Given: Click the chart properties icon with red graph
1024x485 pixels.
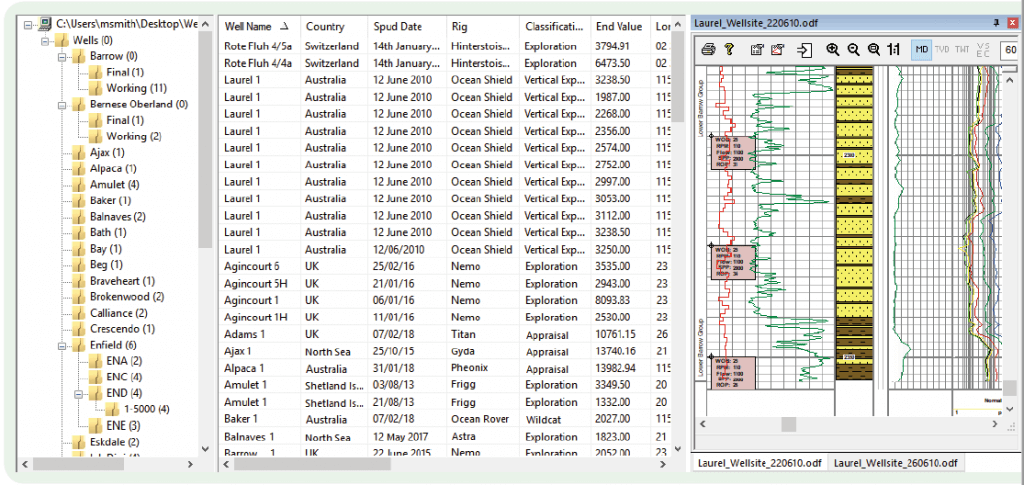Looking at the screenshot, I should tap(777, 49).
